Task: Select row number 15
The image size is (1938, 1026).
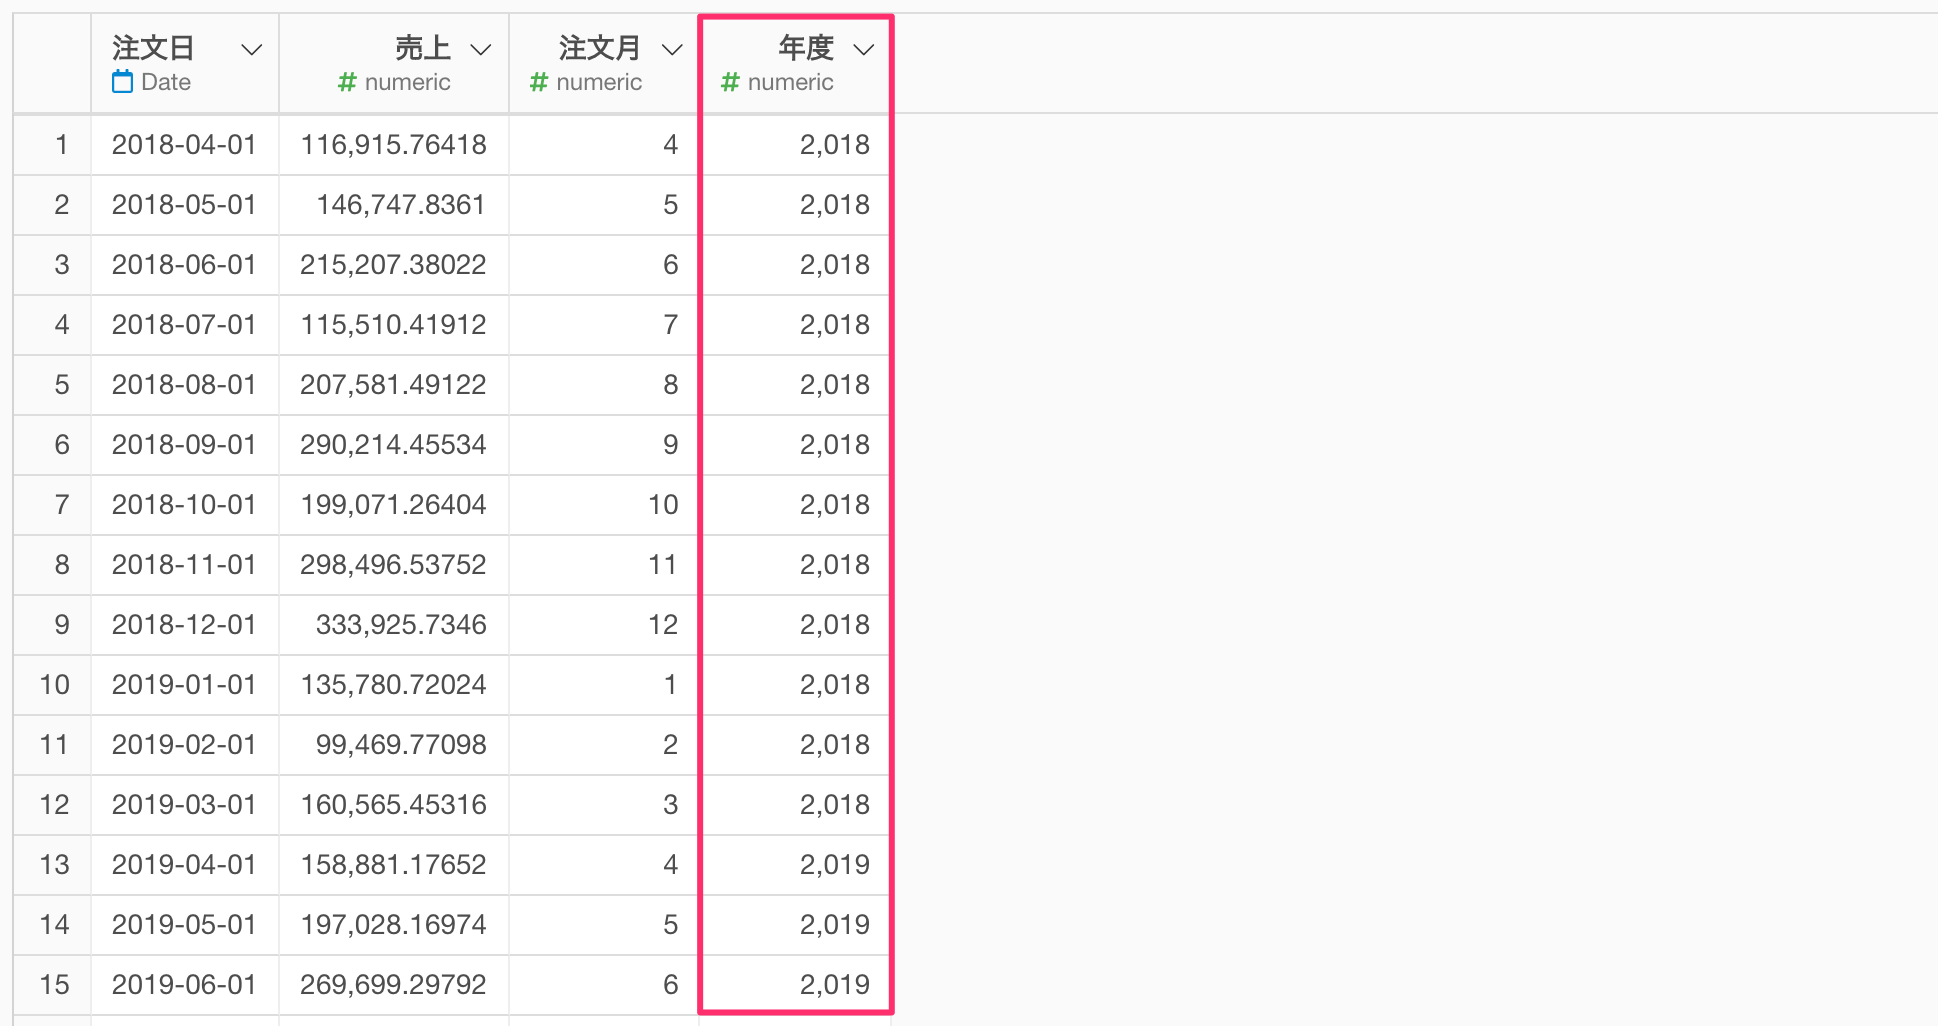Action: coord(54,985)
